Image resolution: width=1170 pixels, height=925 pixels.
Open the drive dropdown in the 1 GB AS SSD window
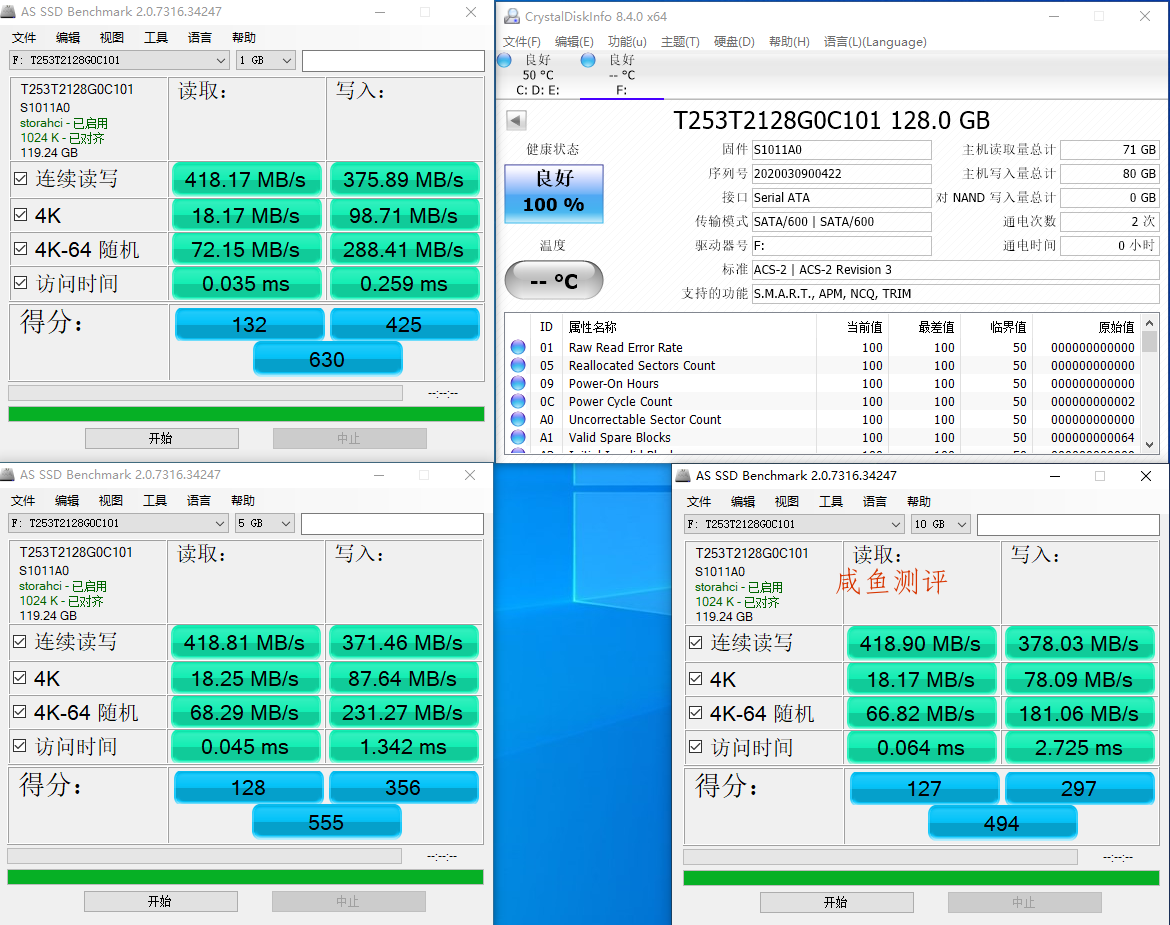119,60
